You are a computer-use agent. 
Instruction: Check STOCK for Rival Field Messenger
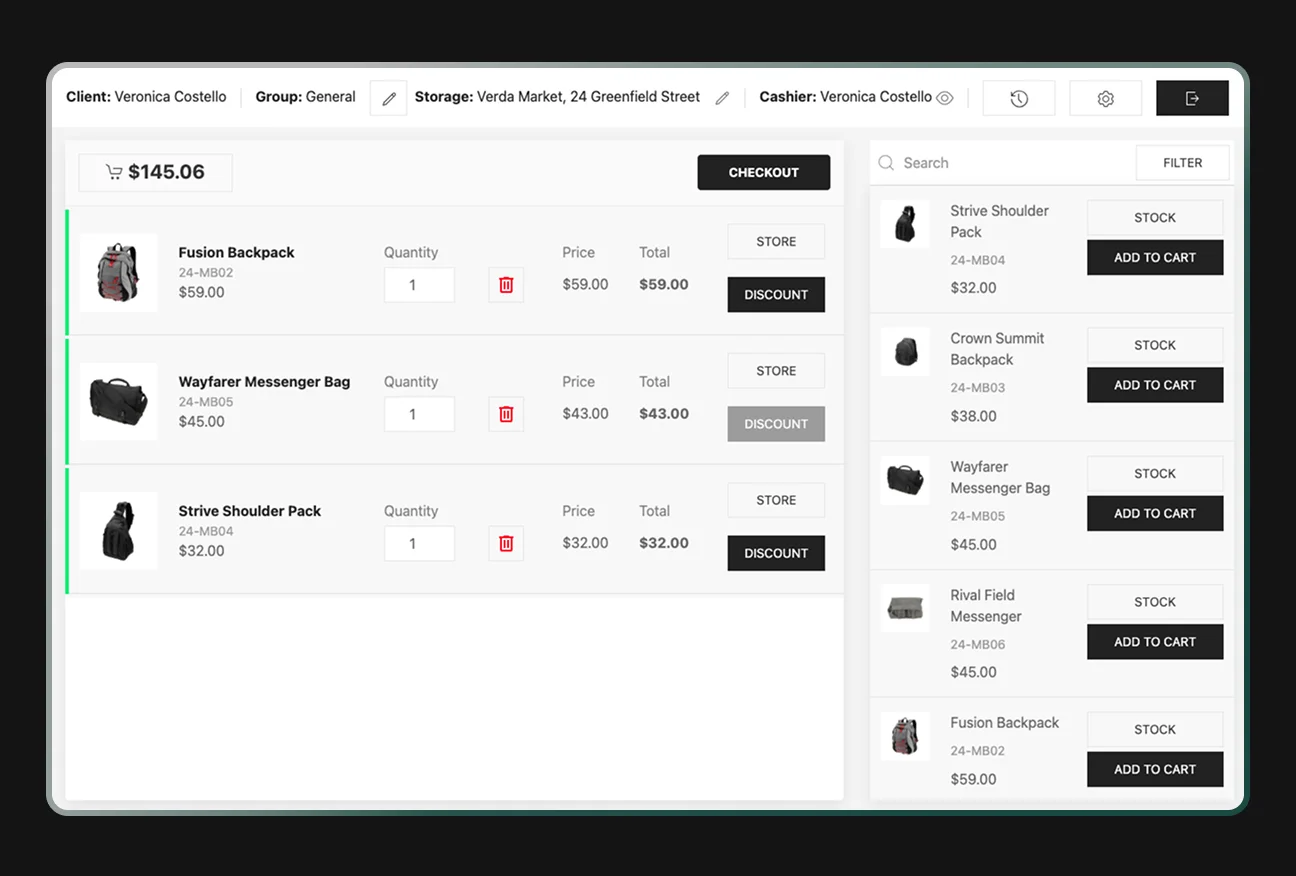tap(1155, 602)
